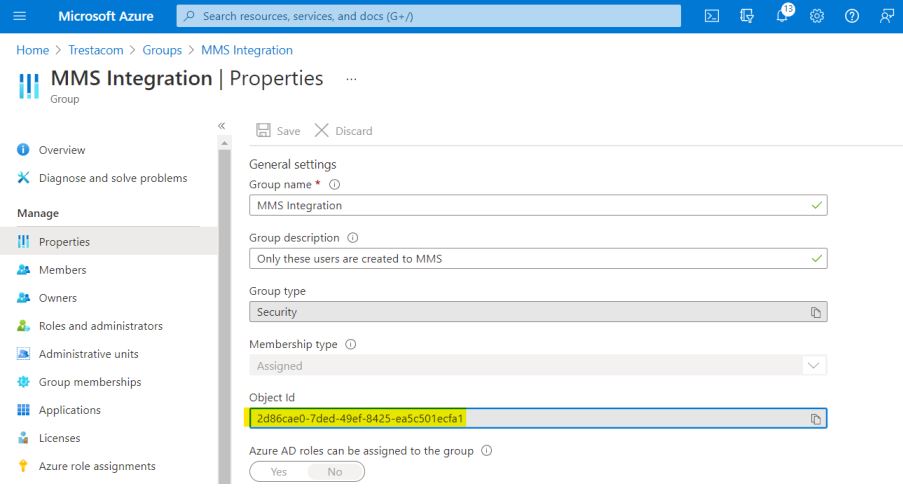The width and height of the screenshot is (903, 488).
Task: Open portal settings gear
Action: click(x=817, y=16)
